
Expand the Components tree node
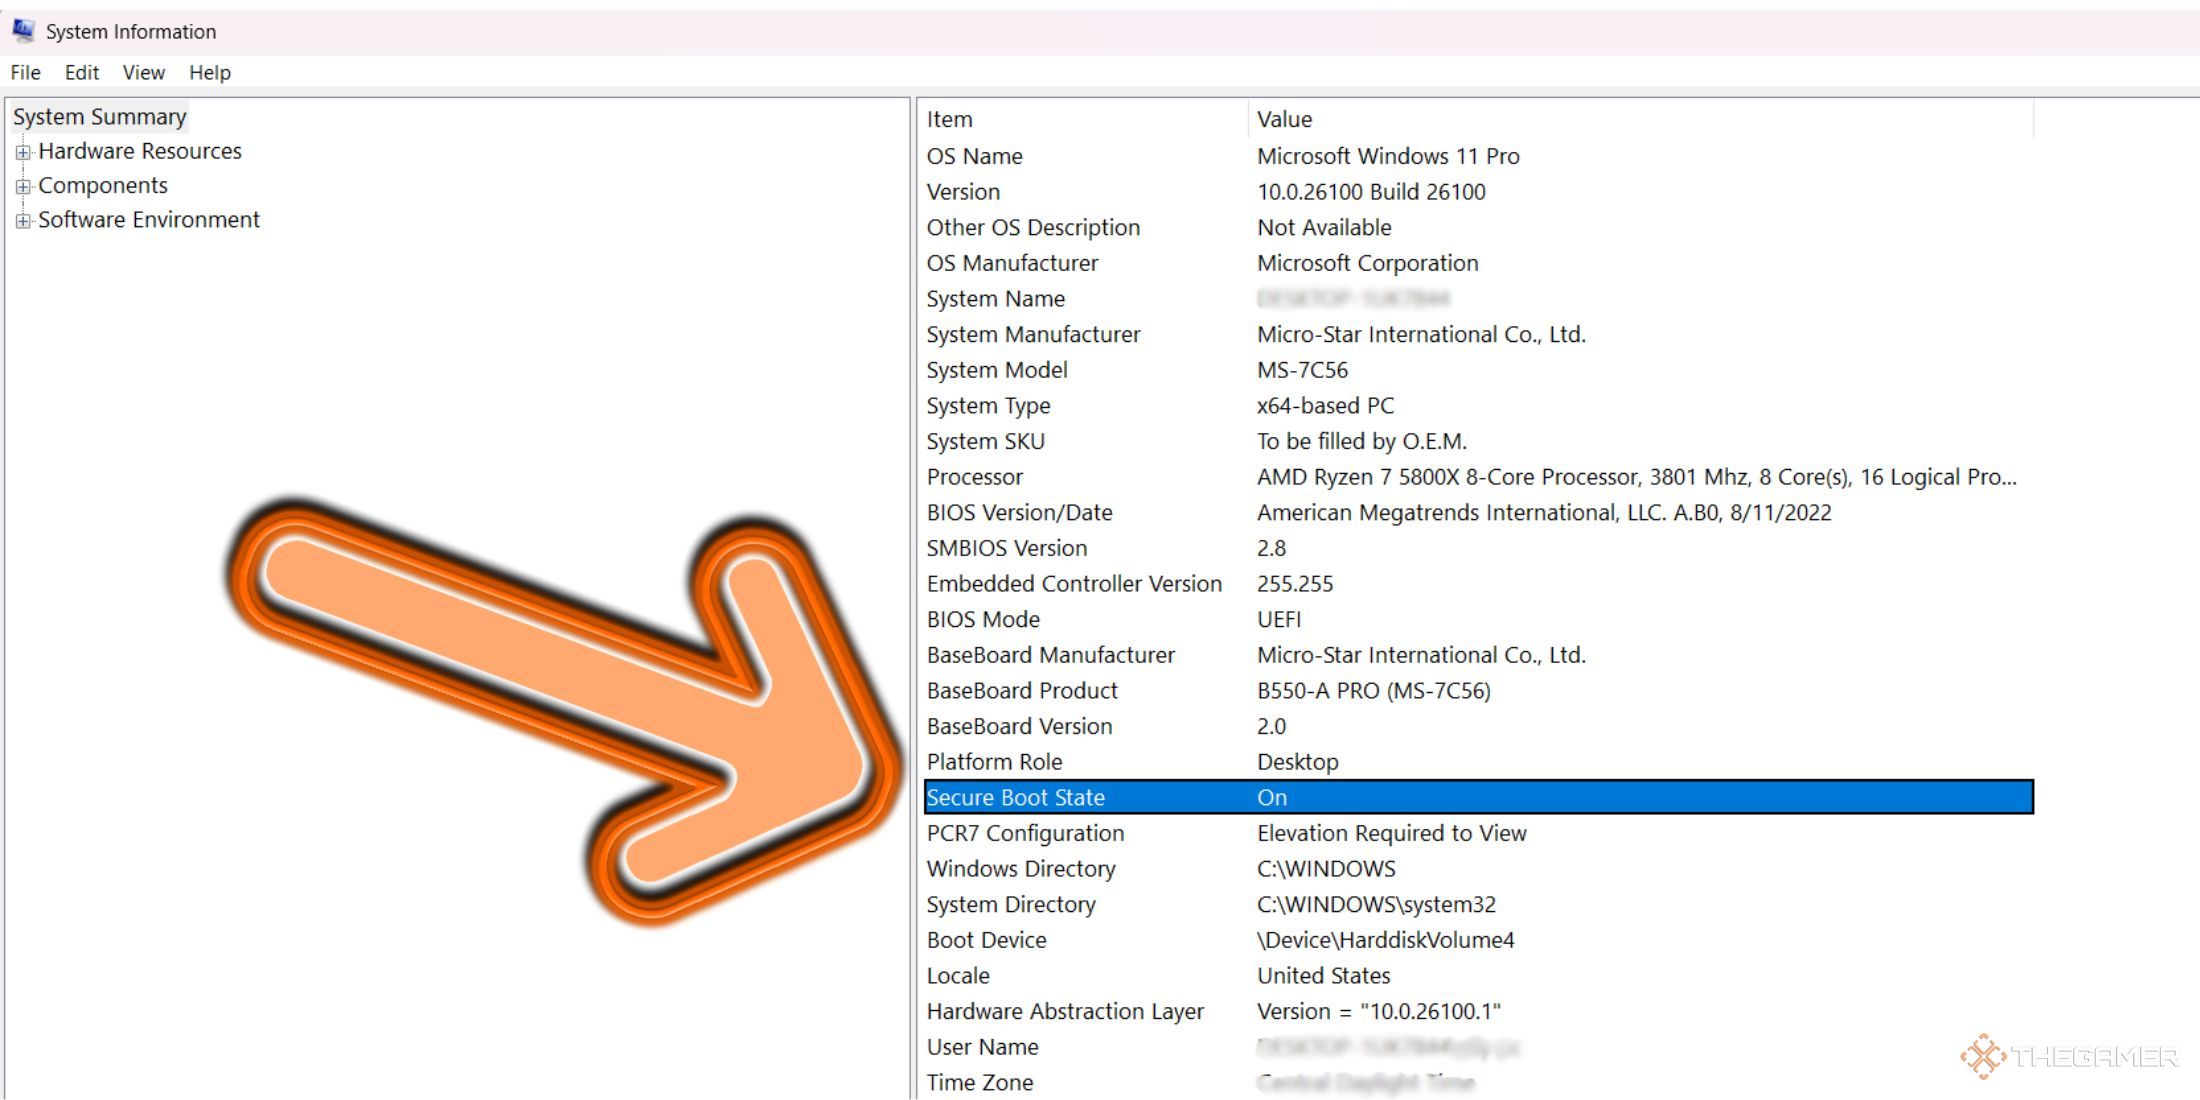click(x=22, y=187)
